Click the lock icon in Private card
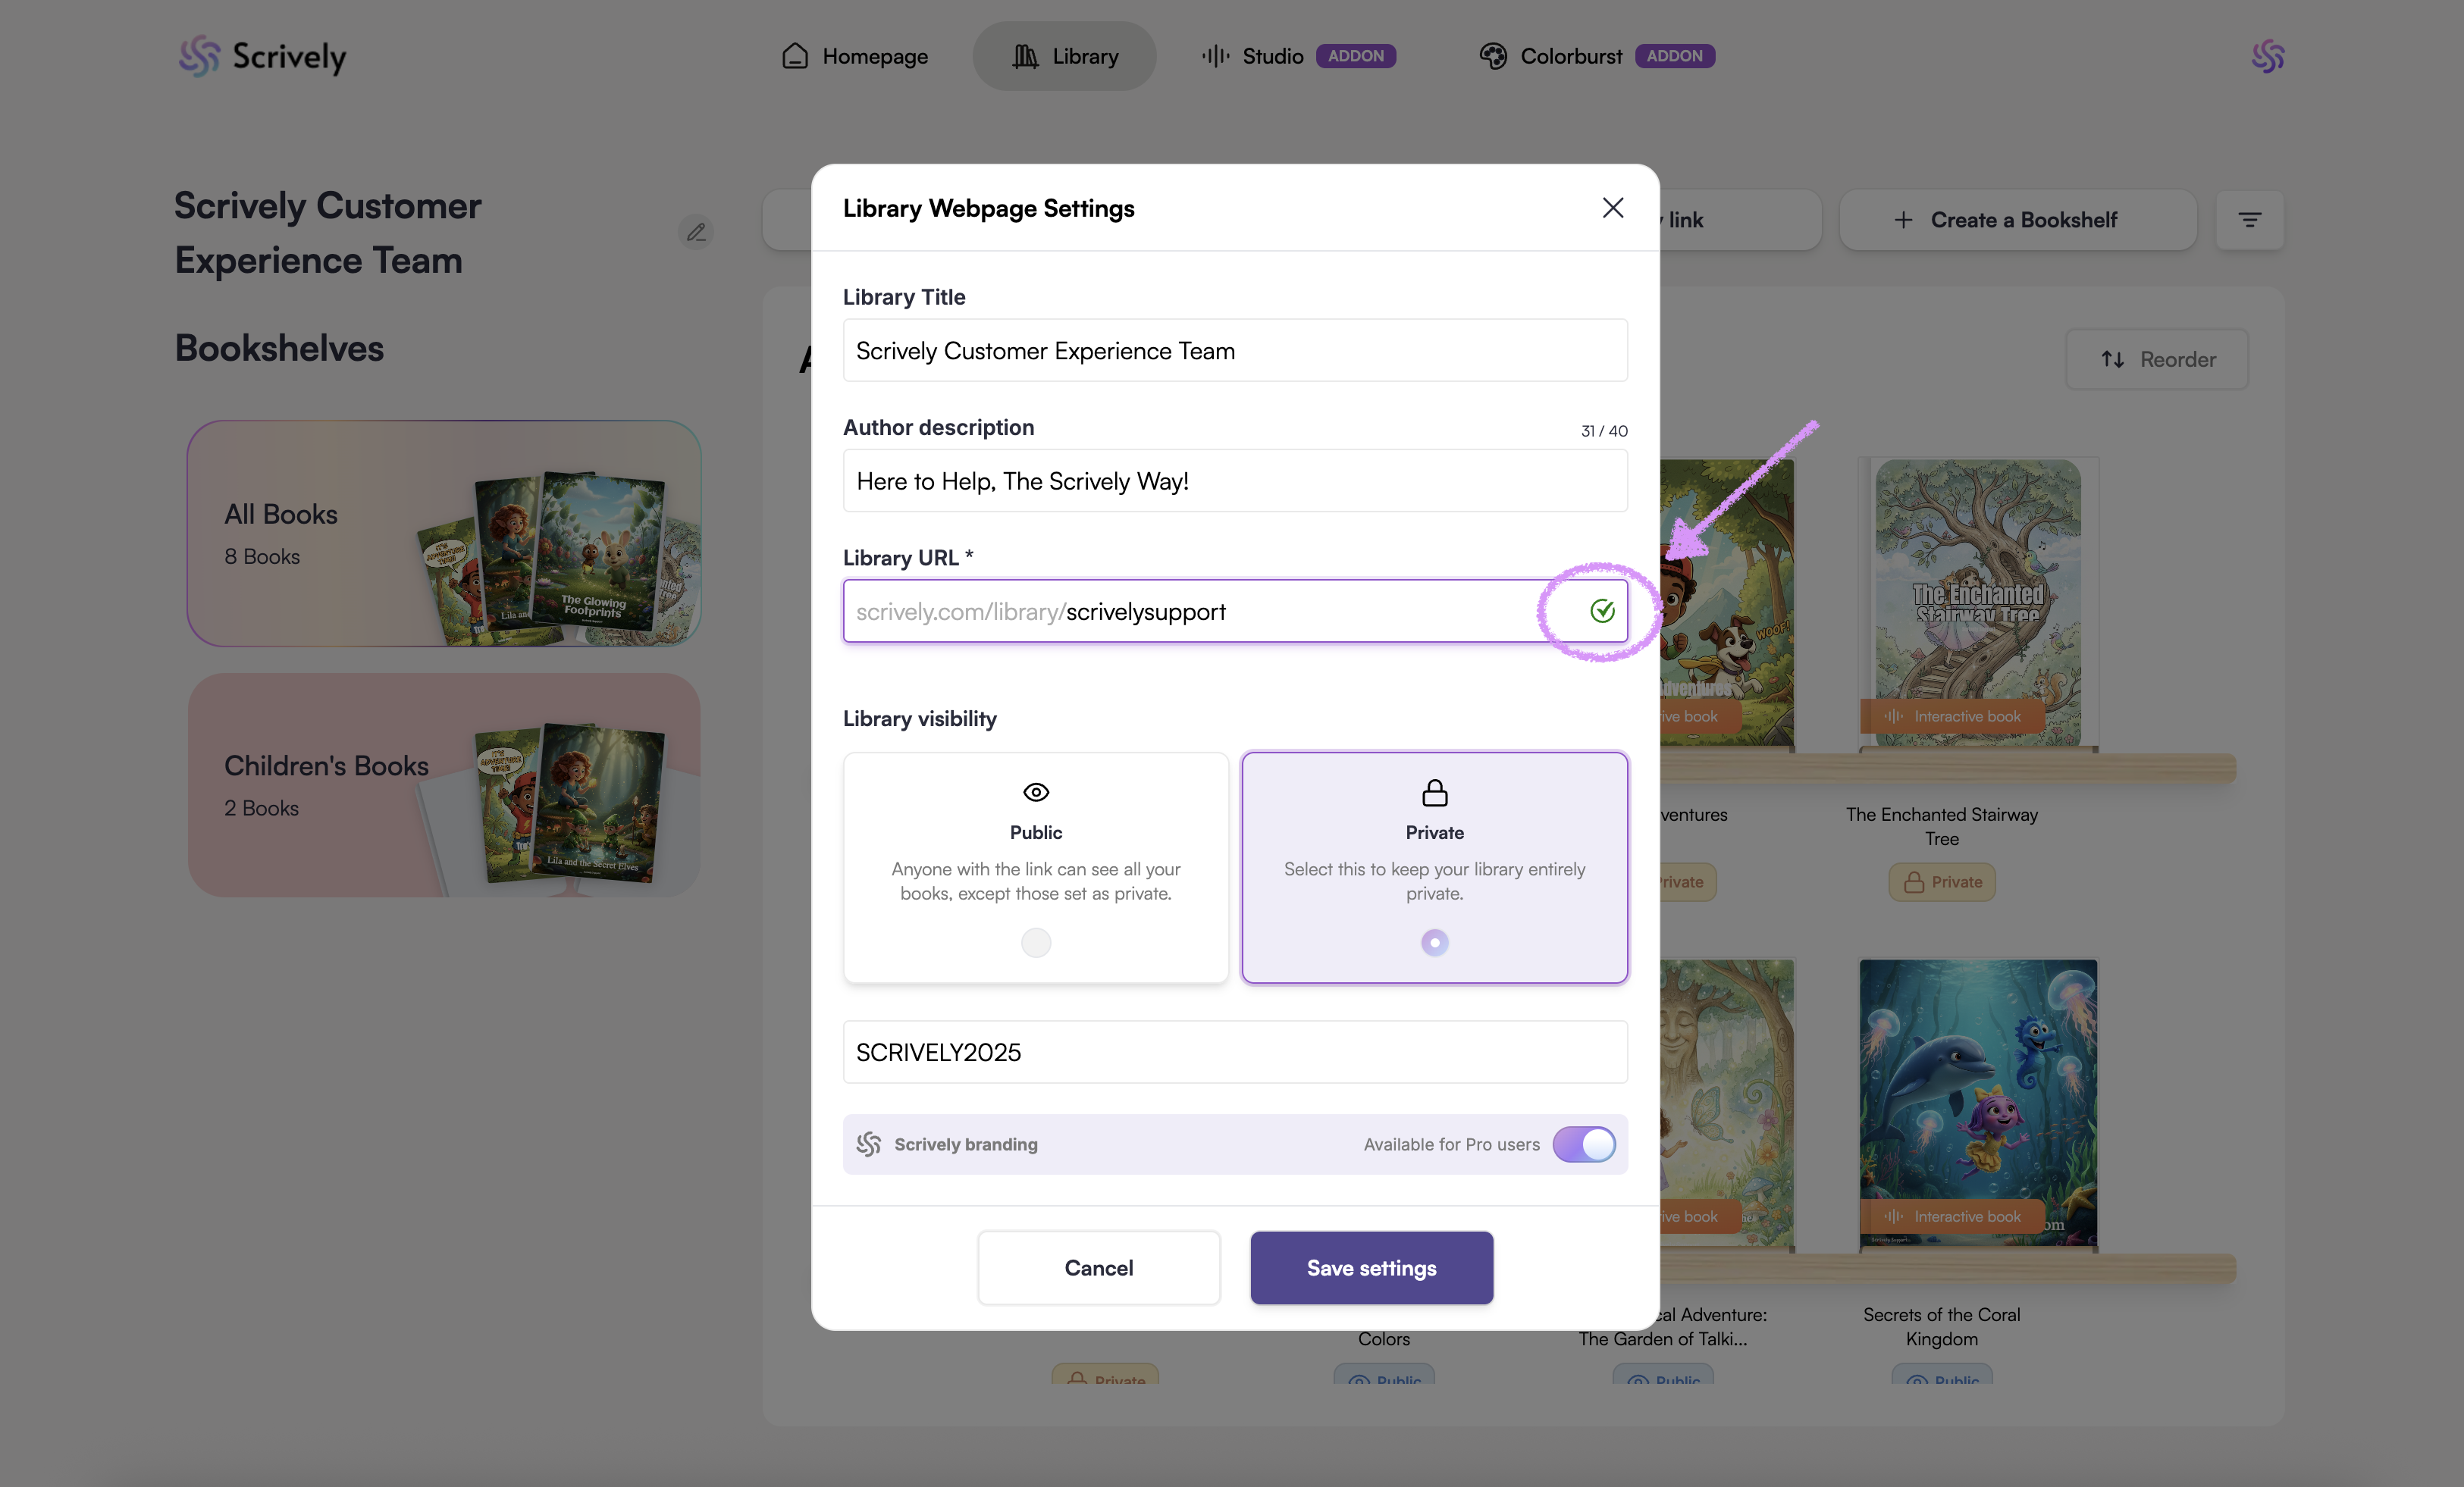This screenshot has width=2464, height=1487. pos(1434,792)
